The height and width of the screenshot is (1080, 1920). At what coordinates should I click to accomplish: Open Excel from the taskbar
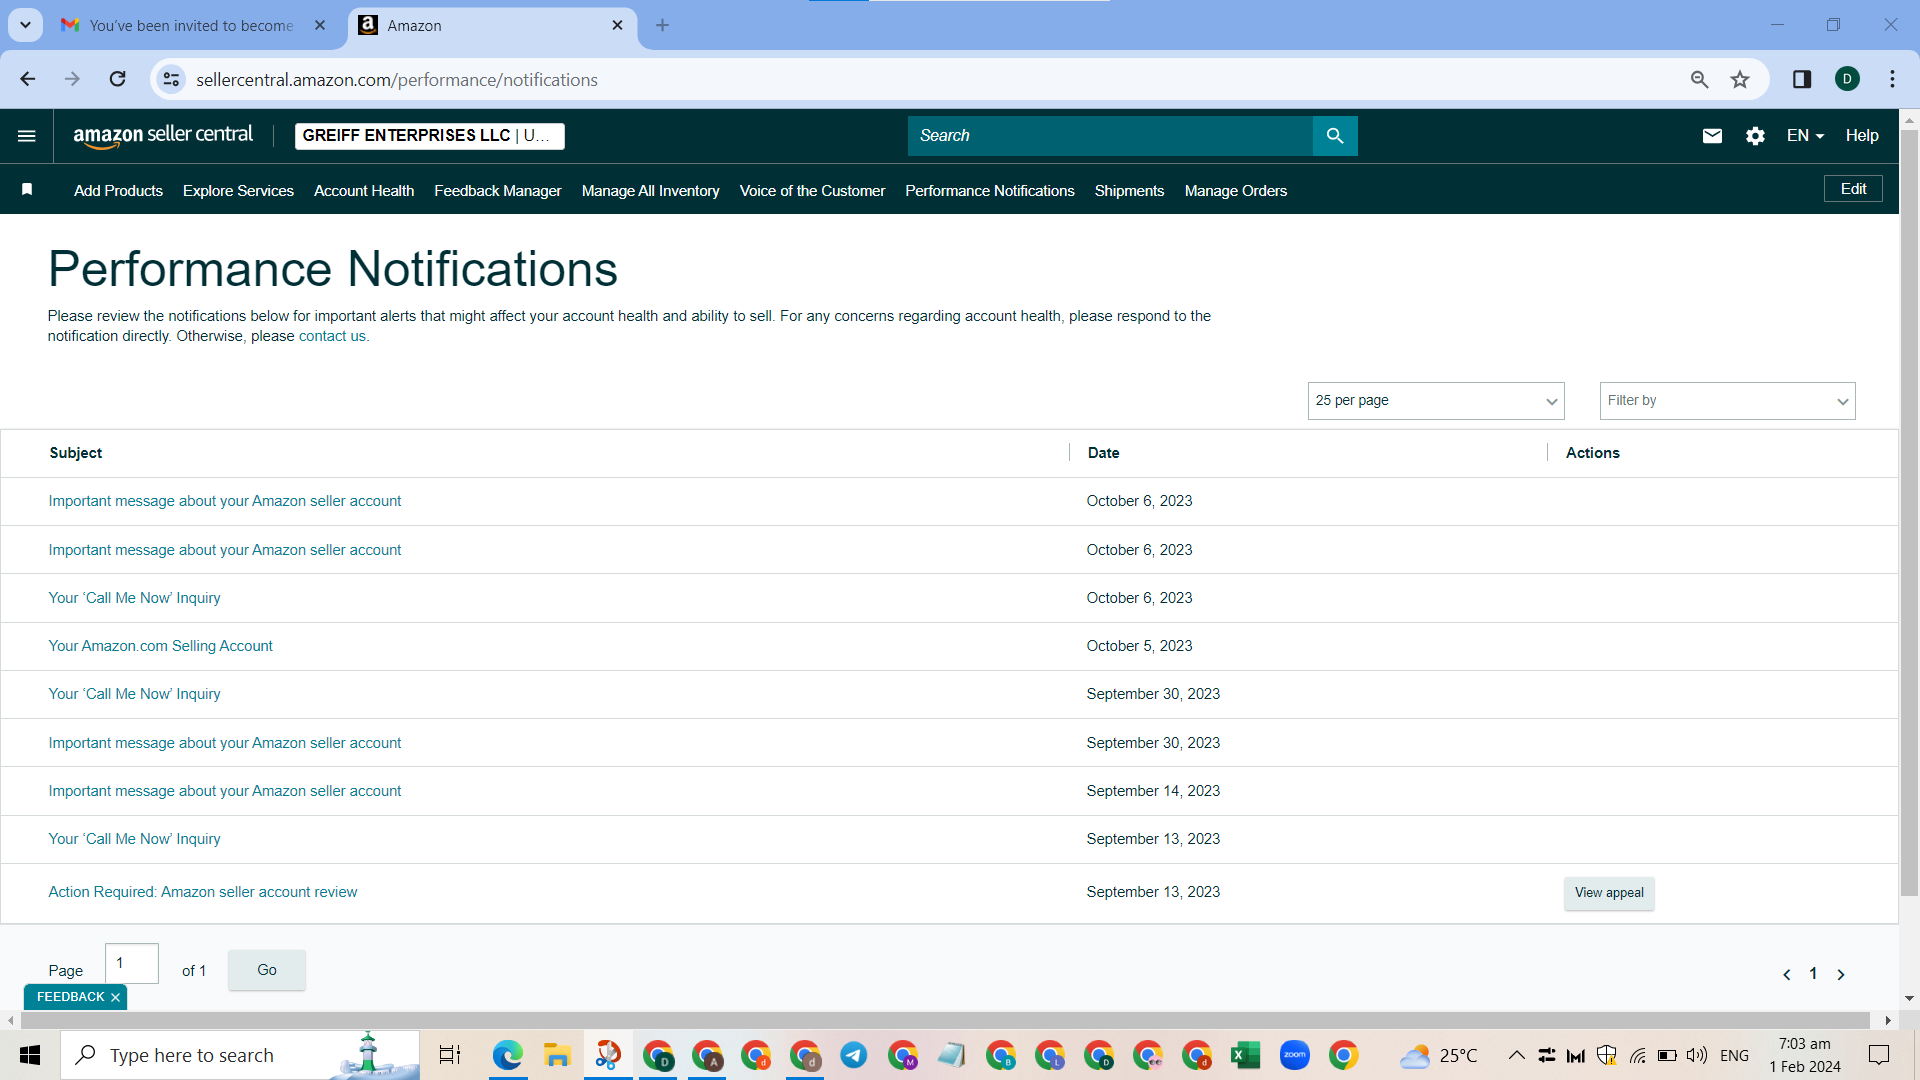point(1245,1055)
